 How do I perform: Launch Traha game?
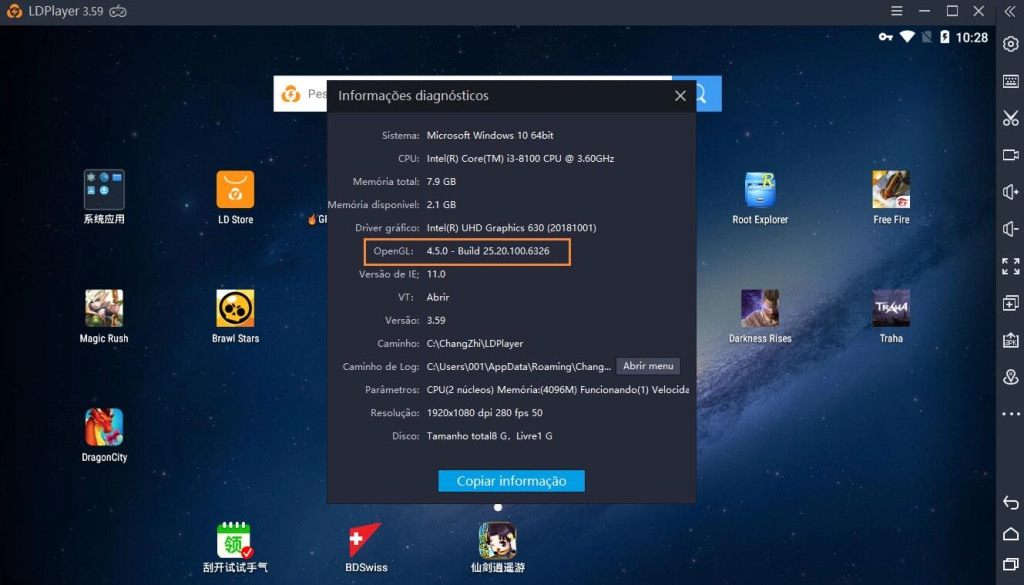tap(891, 317)
